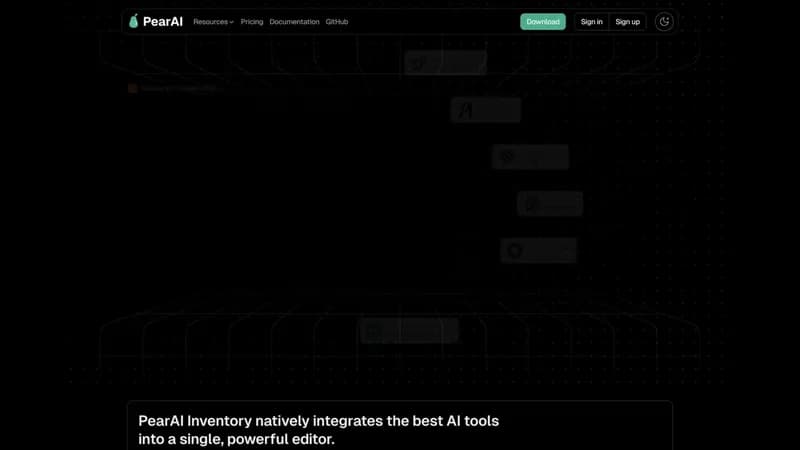Click the green Download button
The image size is (800, 450).
[543, 22]
